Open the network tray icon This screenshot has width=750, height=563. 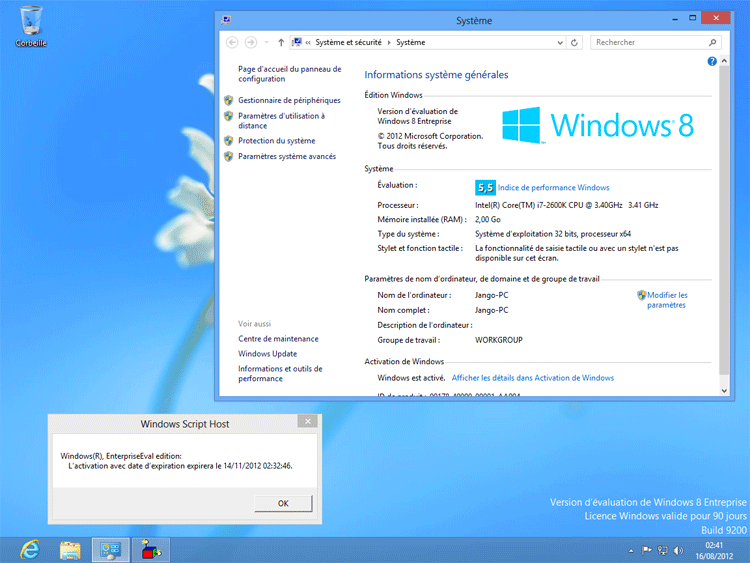(x=662, y=551)
